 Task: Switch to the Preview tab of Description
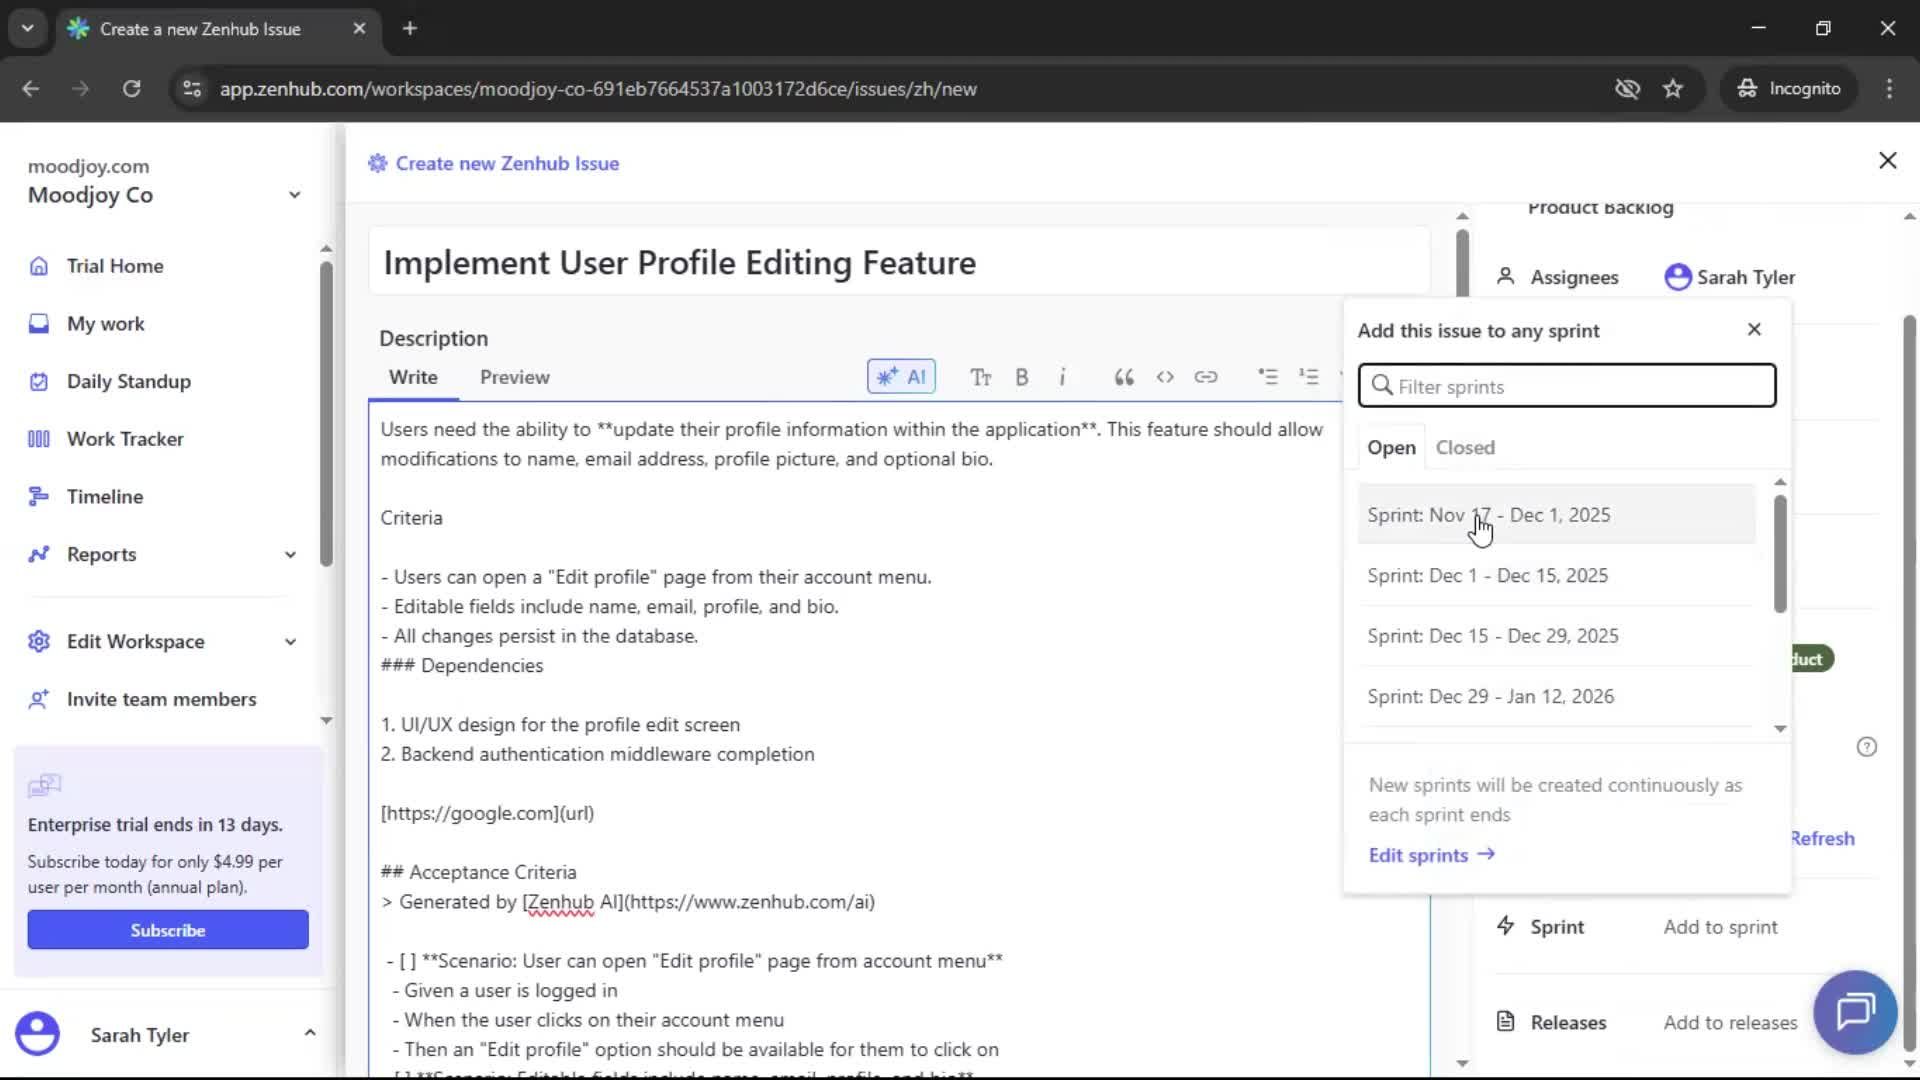(x=514, y=377)
